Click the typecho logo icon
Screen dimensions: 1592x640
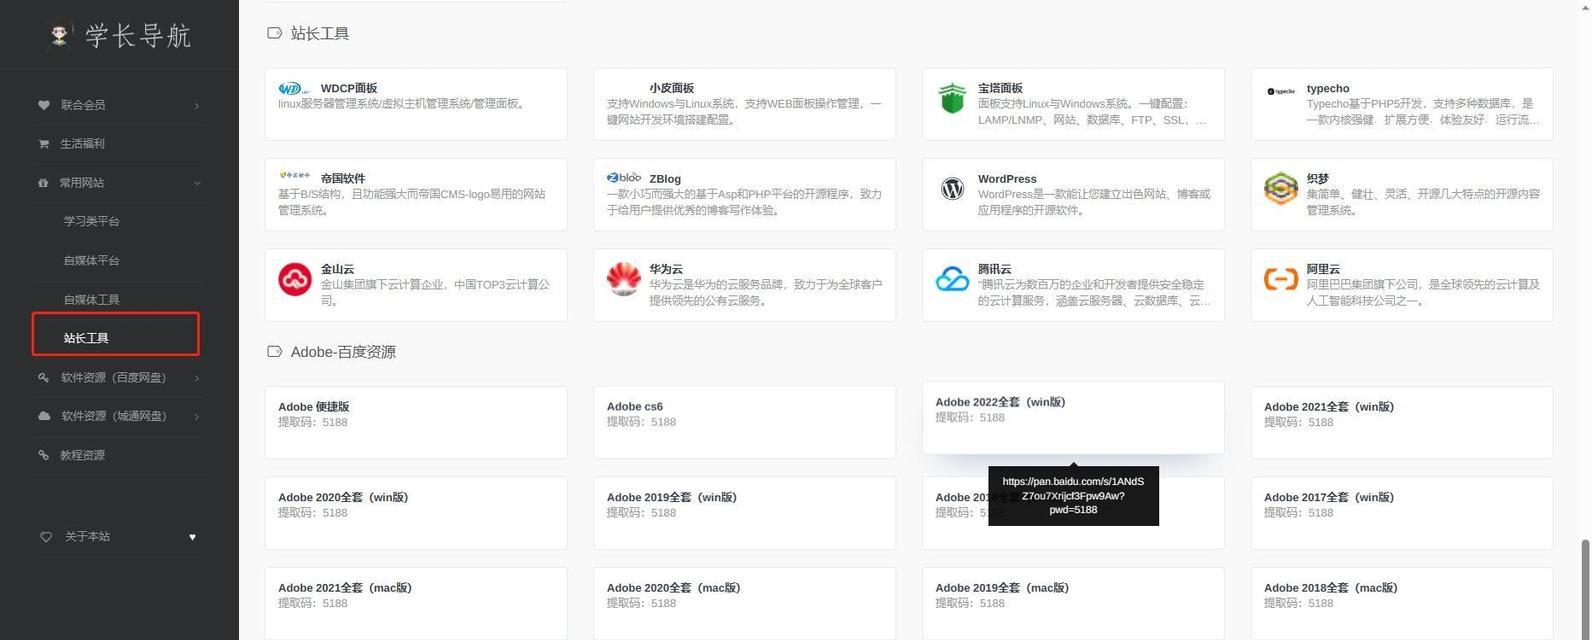point(1281,91)
